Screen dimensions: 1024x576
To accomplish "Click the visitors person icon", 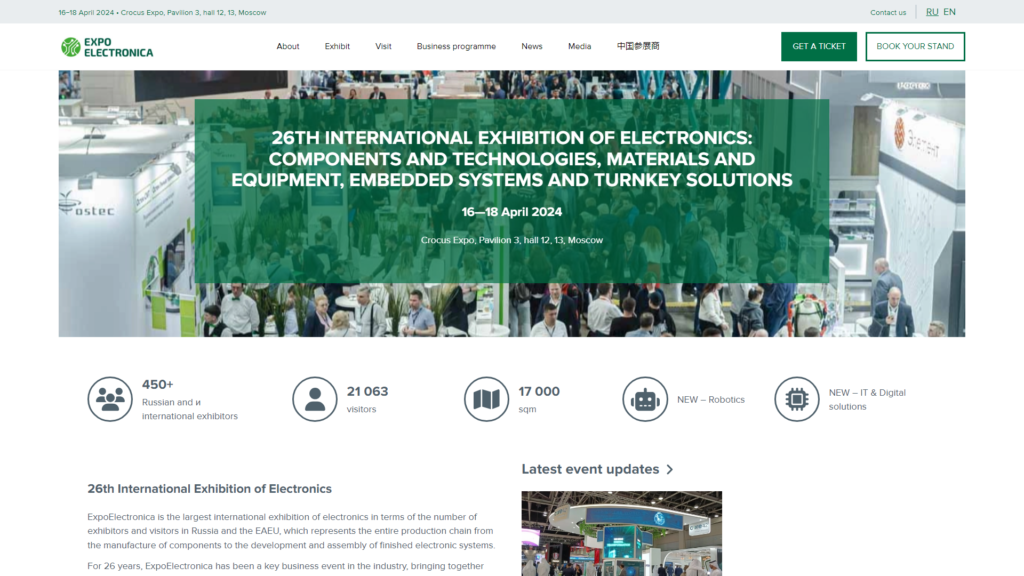I will (315, 399).
